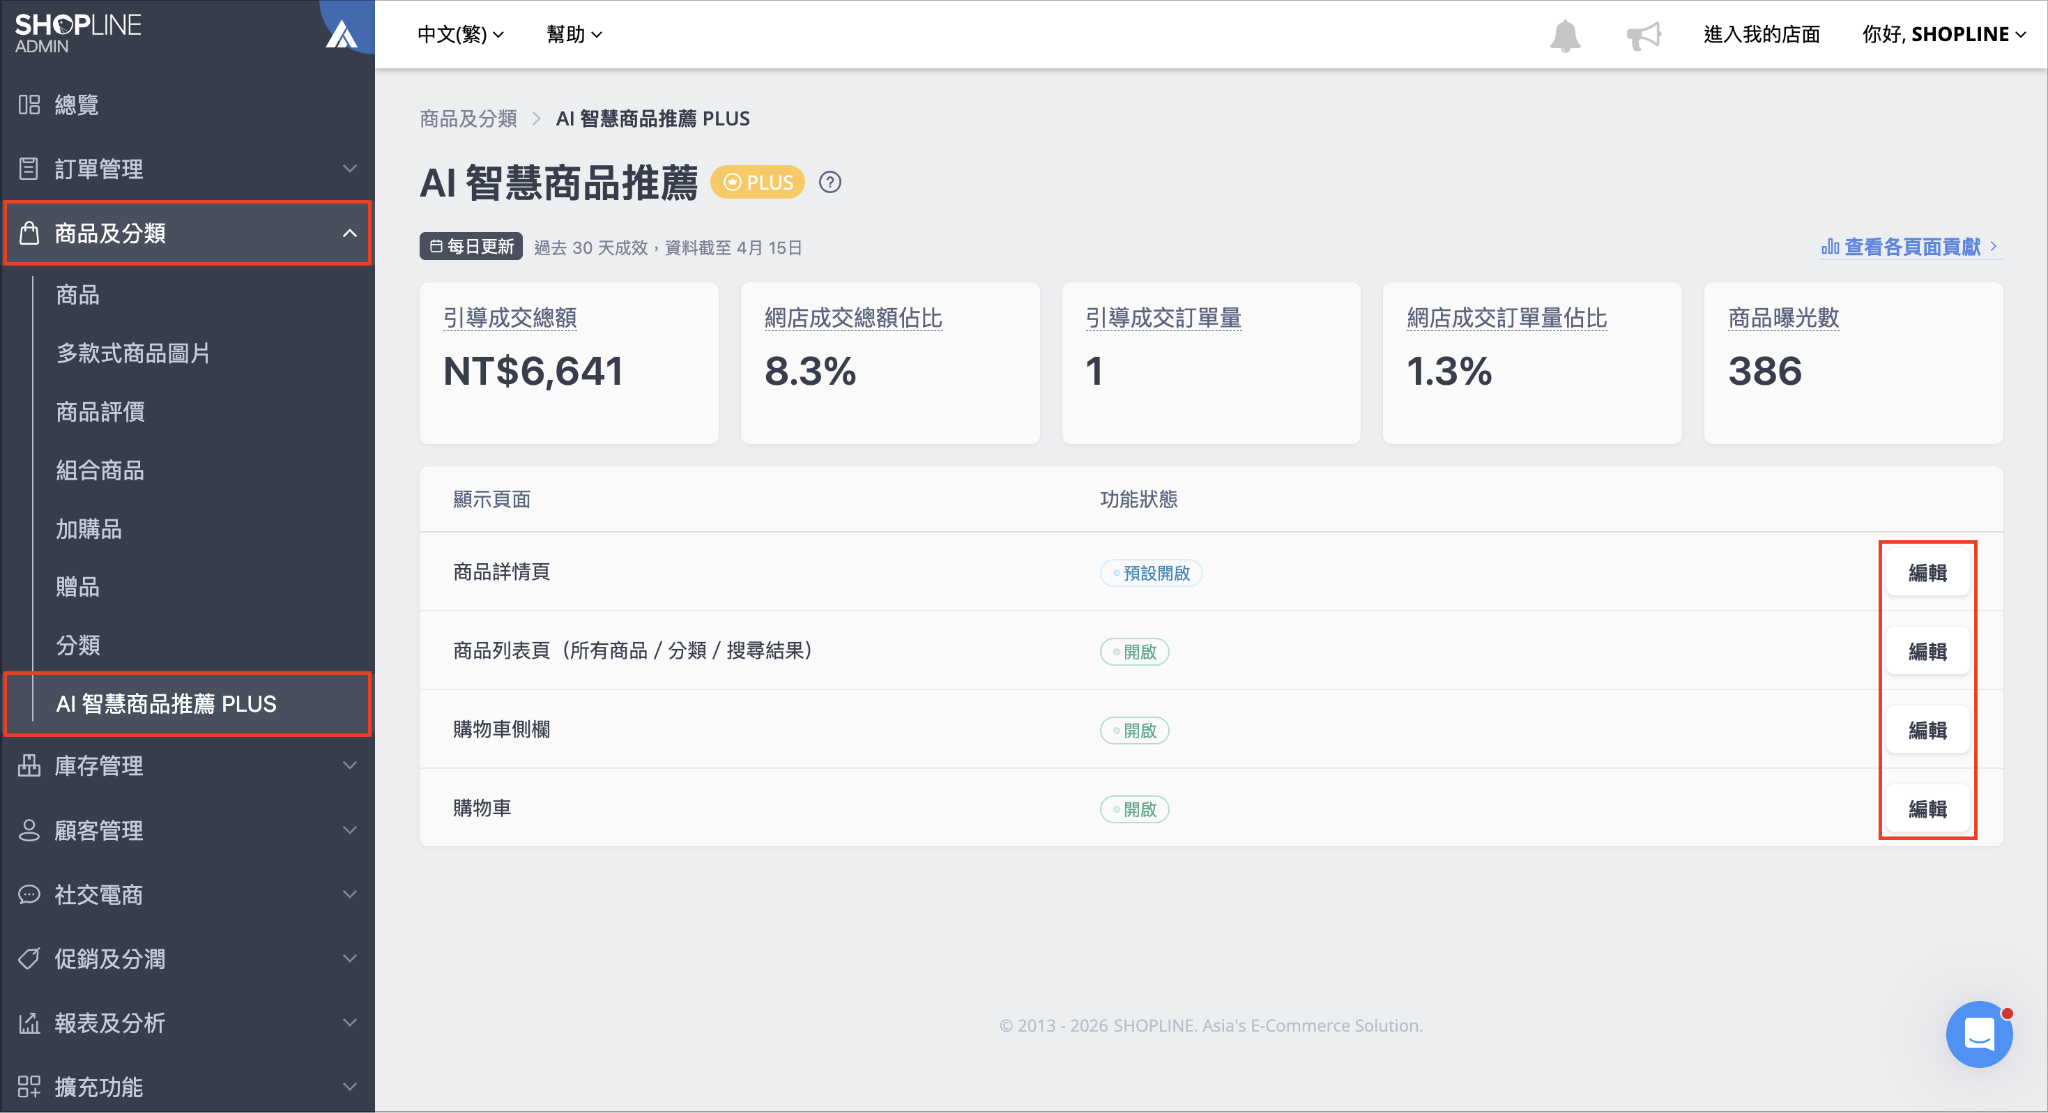Collapse the 商品及分類 chevron
Image resolution: width=2048 pixels, height=1113 pixels.
tap(349, 233)
